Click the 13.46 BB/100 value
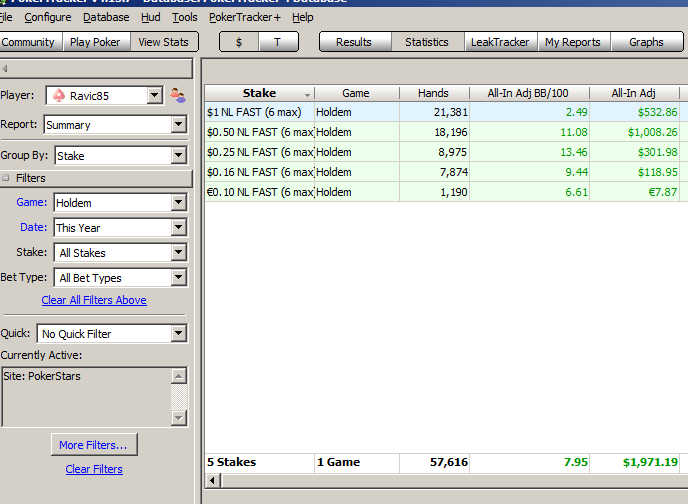 pyautogui.click(x=573, y=152)
